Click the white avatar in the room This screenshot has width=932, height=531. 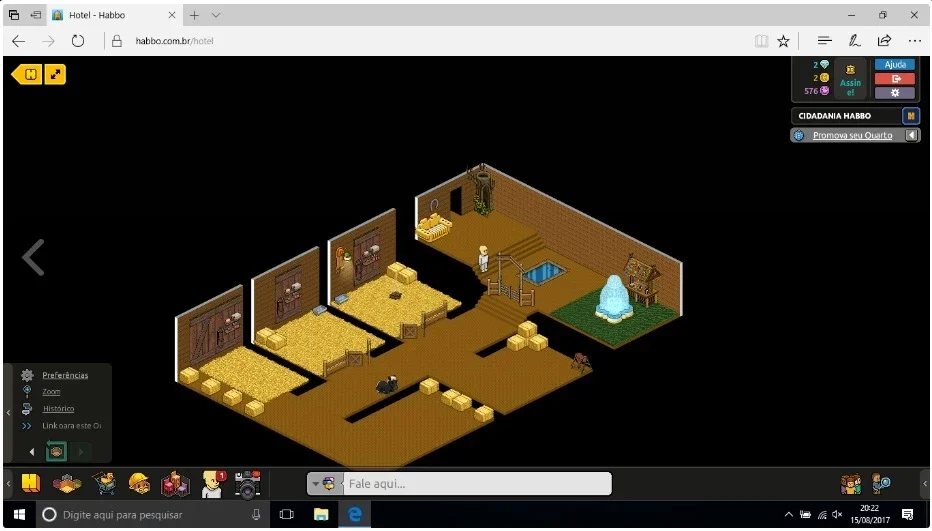pyautogui.click(x=483, y=259)
